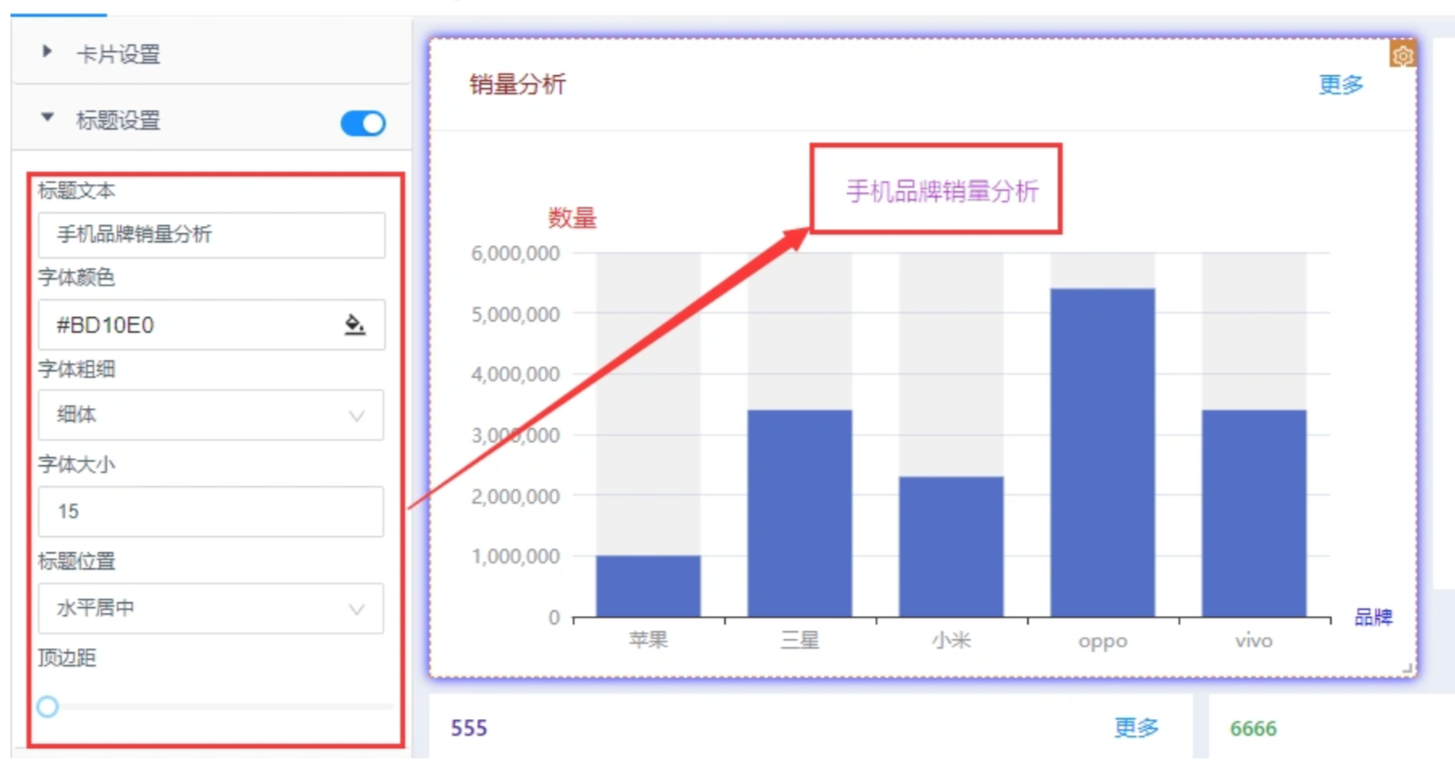Click the oppo category label on axis
1455x779 pixels.
1102,641
